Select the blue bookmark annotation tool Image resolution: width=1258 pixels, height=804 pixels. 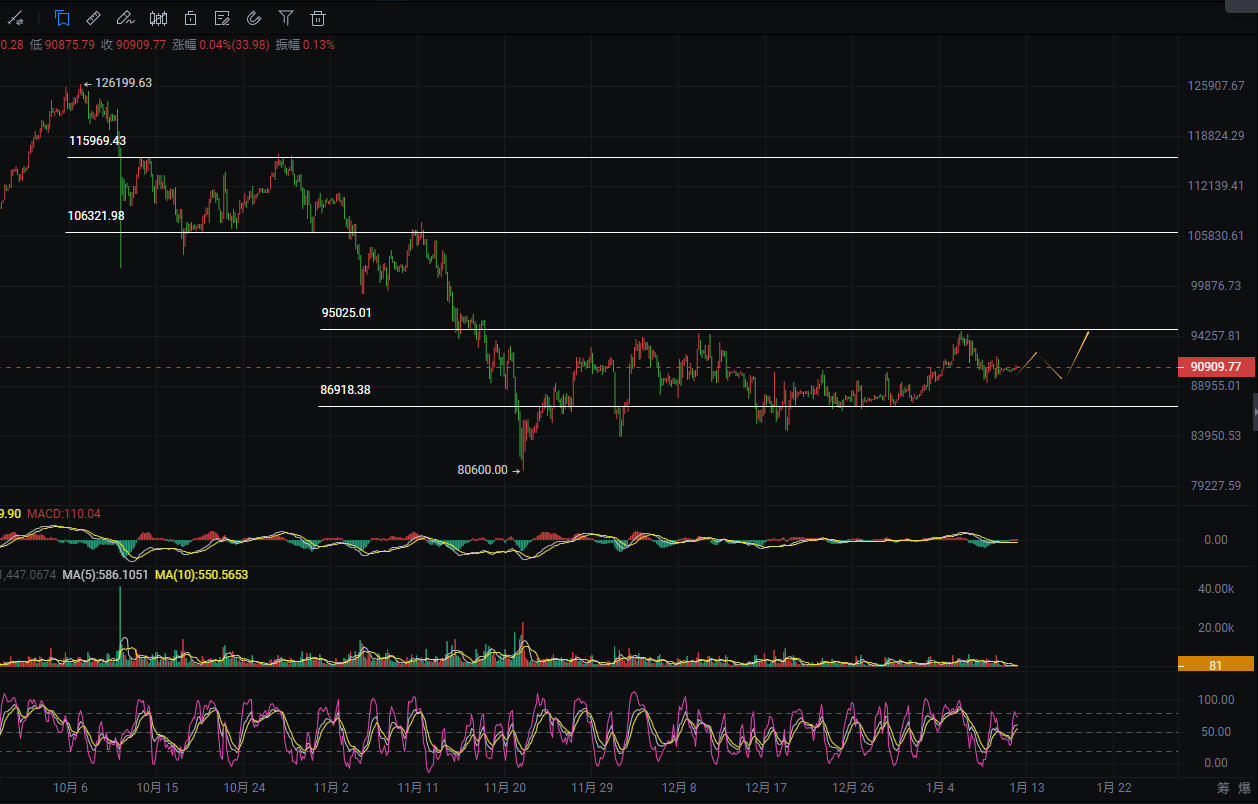[62, 18]
